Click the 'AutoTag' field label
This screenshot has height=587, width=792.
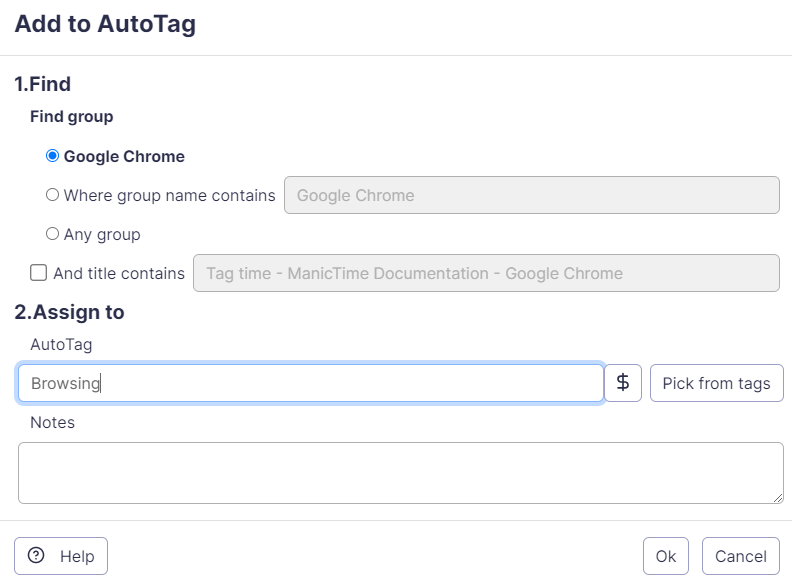tap(61, 344)
